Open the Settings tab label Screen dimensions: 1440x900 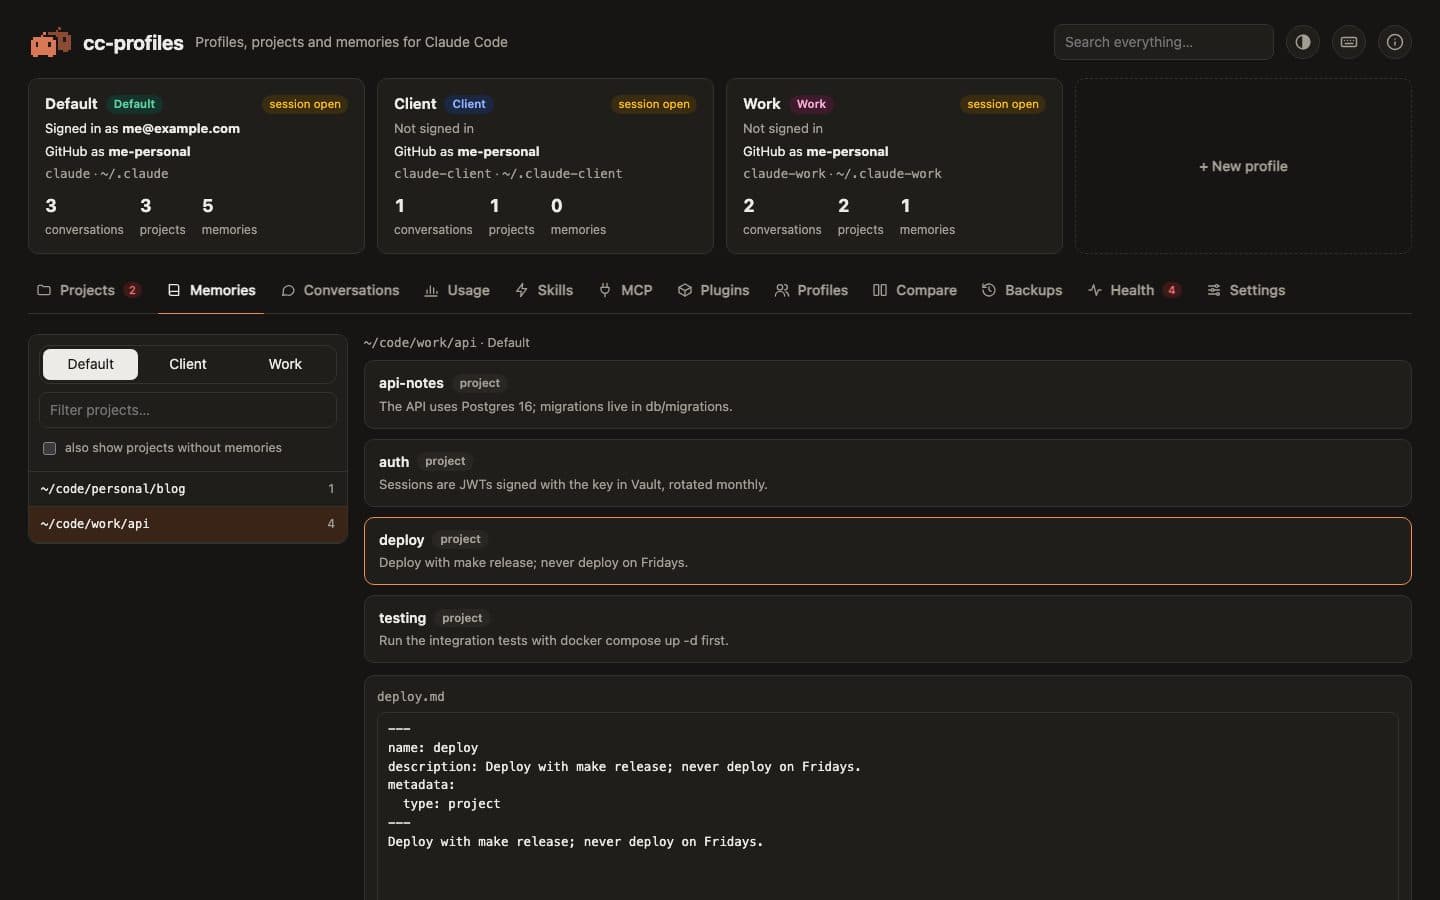click(x=1257, y=290)
